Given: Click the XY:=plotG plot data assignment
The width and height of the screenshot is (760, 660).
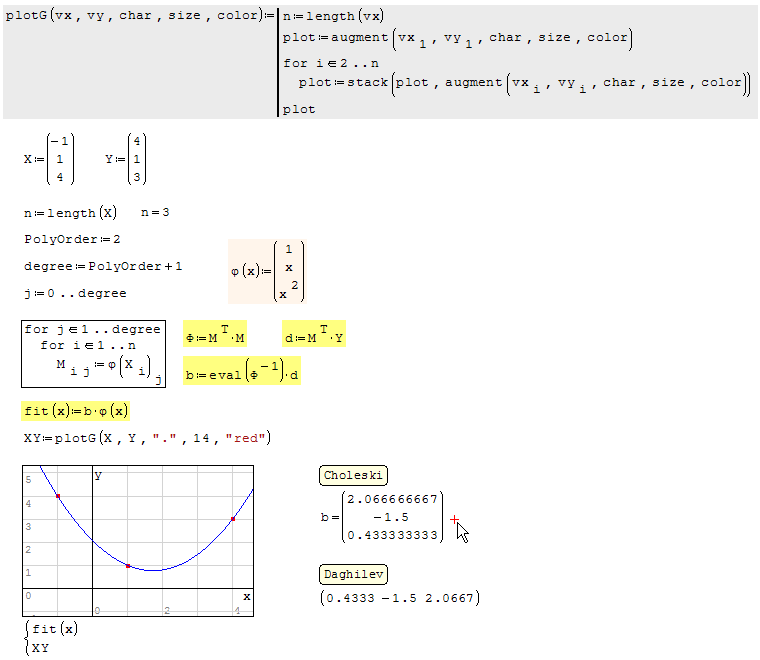Looking at the screenshot, I should pos(147,438).
